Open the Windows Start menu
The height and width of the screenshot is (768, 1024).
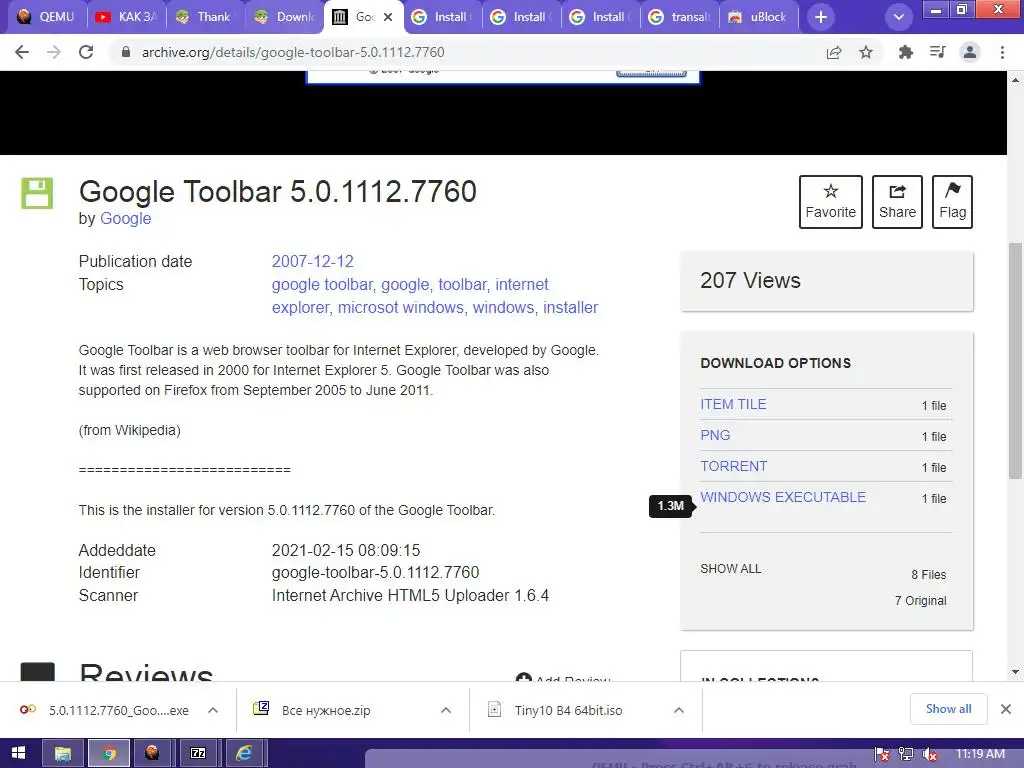[x=18, y=754]
